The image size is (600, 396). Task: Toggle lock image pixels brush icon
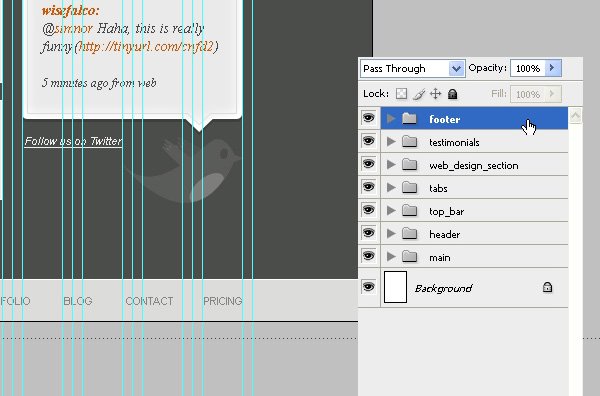click(x=419, y=94)
